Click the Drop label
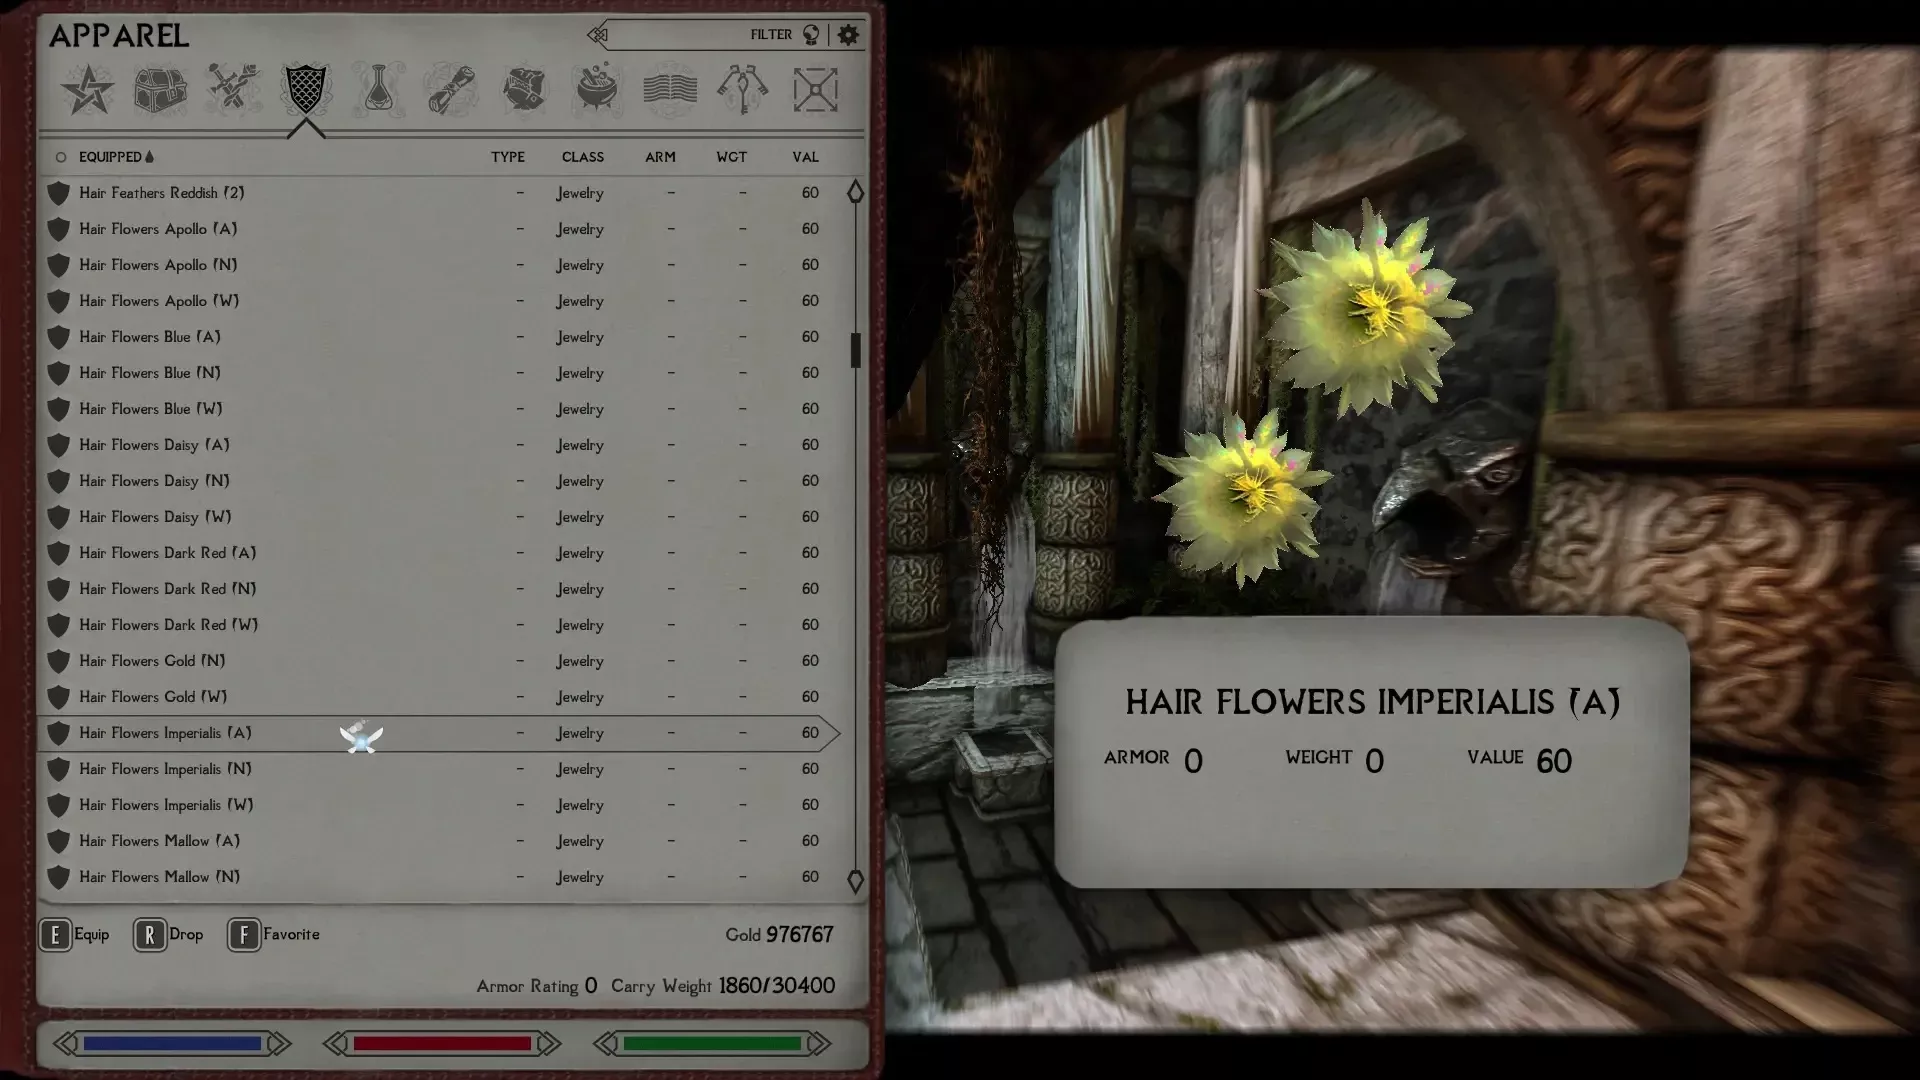Screen dimensions: 1920x1080 click(x=186, y=935)
